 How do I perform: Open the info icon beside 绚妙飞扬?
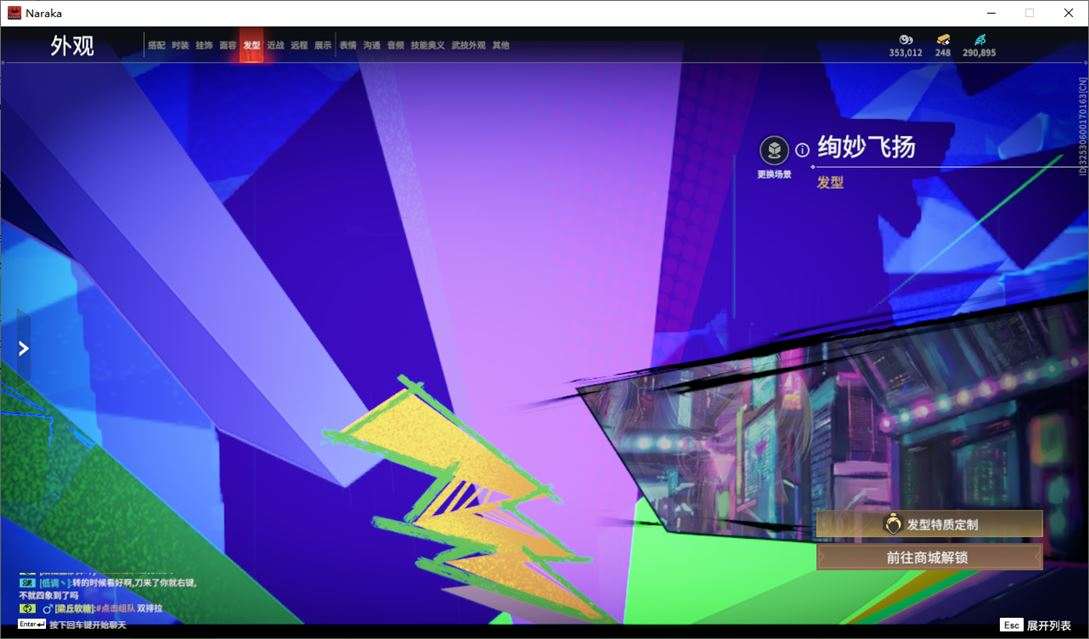tap(802, 149)
